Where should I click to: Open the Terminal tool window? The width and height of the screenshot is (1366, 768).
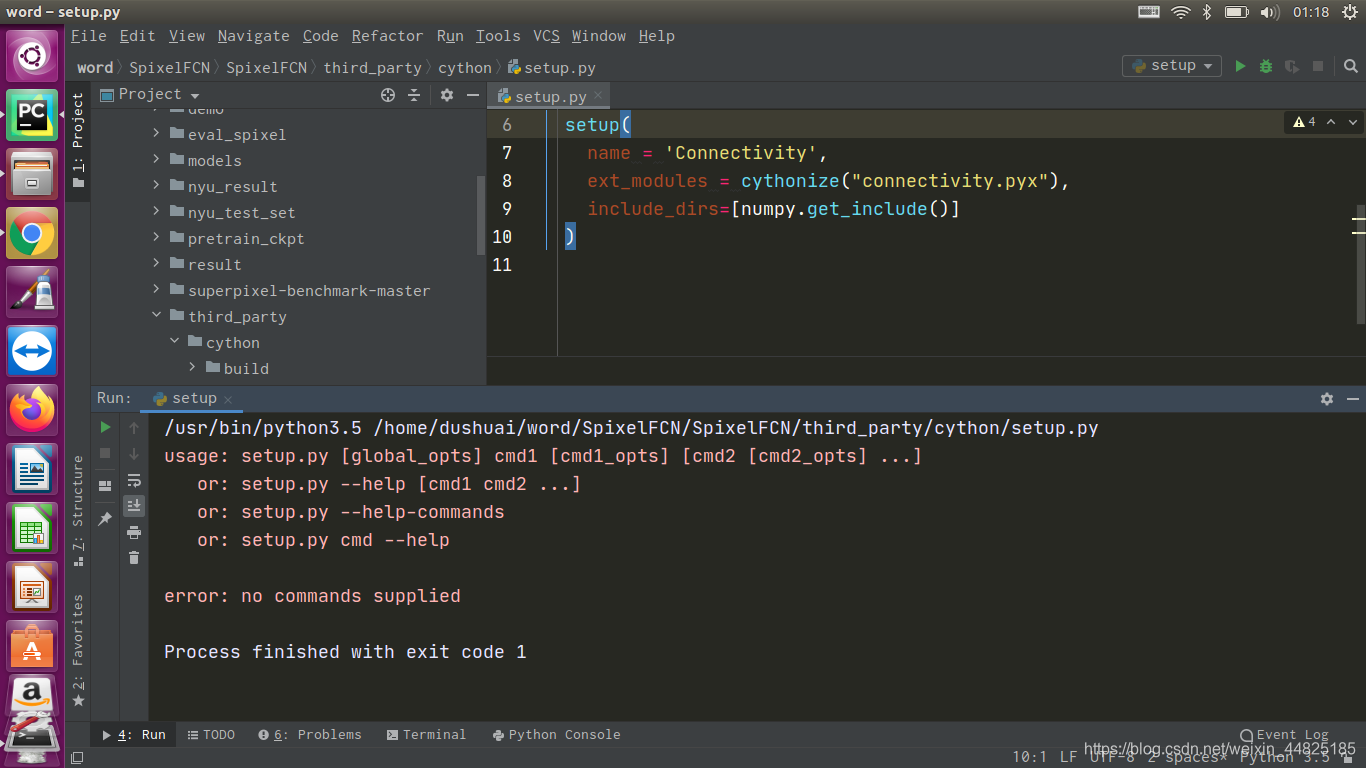coord(426,734)
